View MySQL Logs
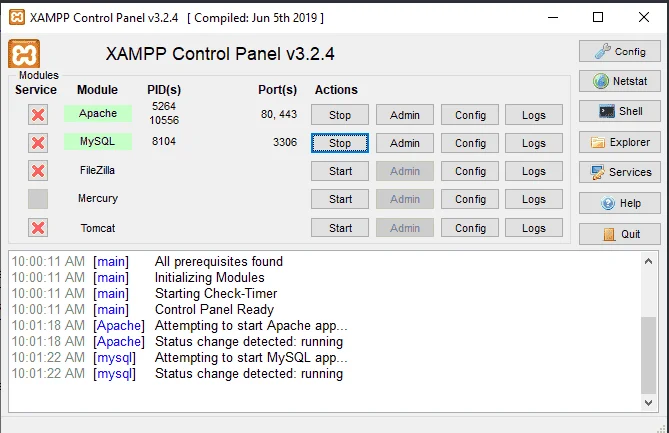Image resolution: width=669 pixels, height=433 pixels. tap(534, 143)
